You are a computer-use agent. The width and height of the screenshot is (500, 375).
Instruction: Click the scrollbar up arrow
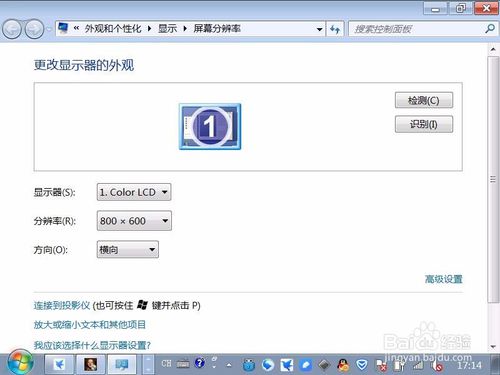coord(493,50)
